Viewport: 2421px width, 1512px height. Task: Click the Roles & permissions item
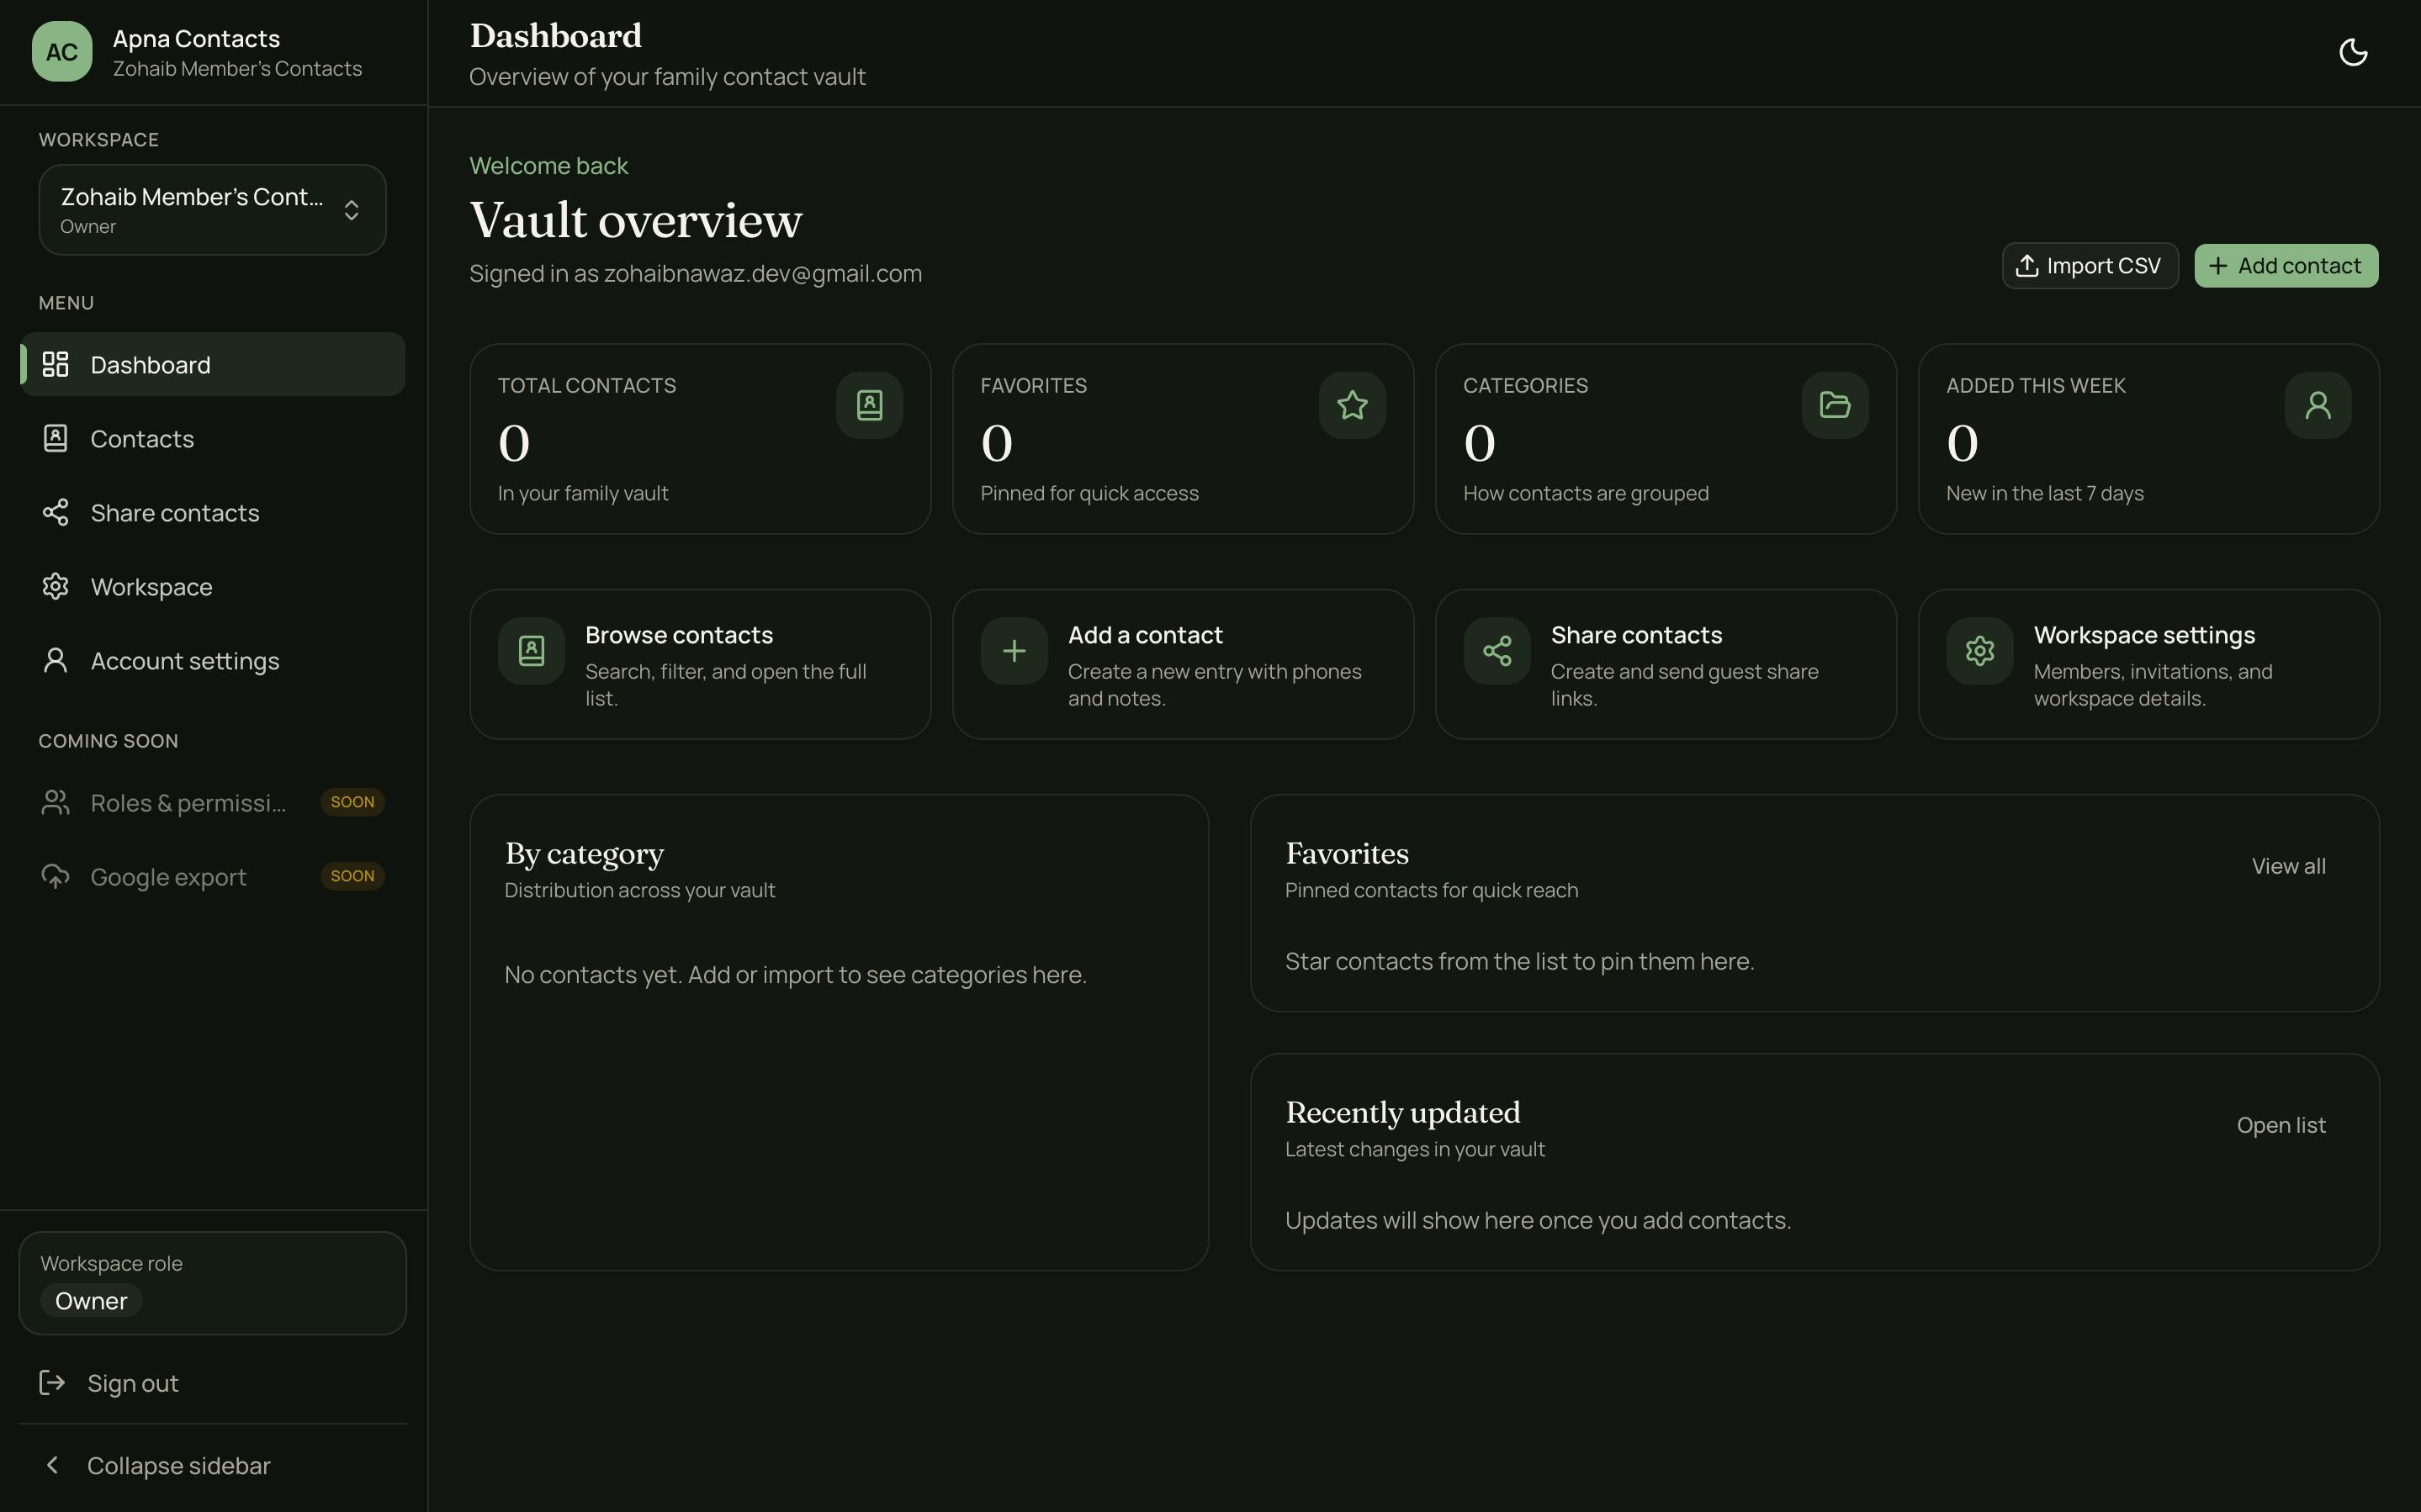[x=212, y=802]
